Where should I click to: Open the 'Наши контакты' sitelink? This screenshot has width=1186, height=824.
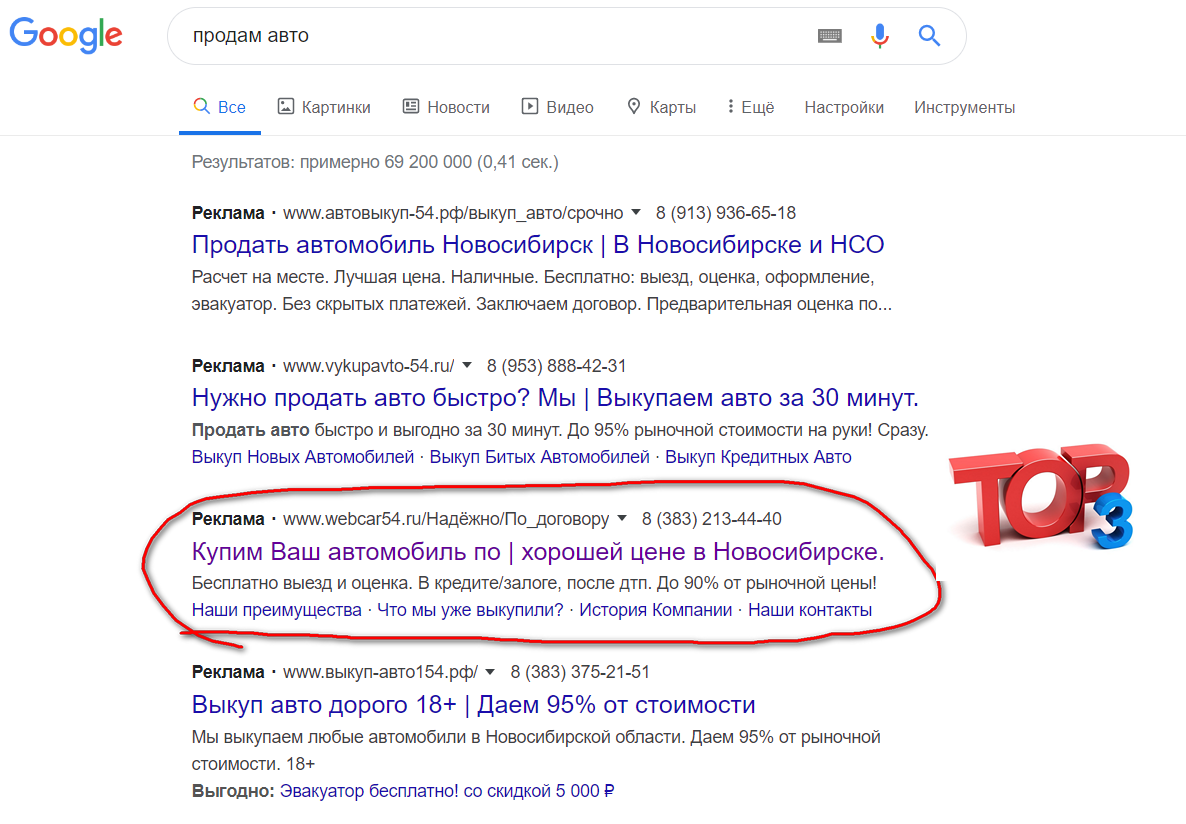[810, 610]
